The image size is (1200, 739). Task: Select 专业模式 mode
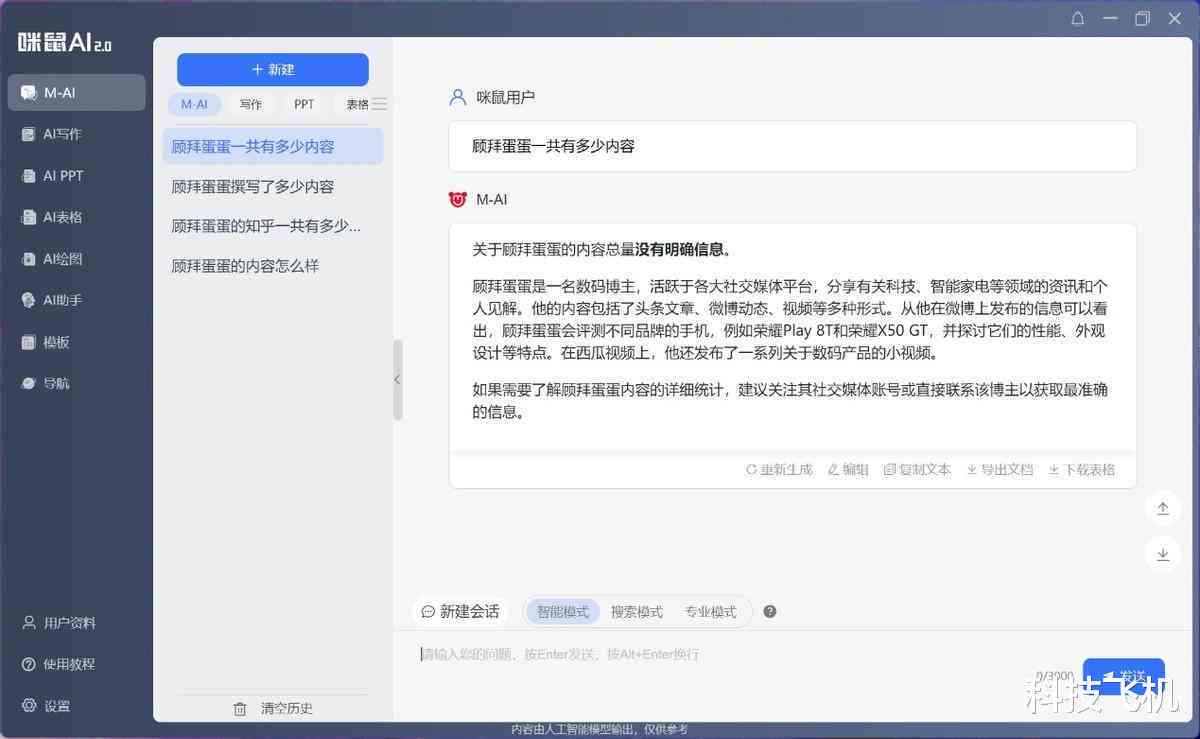pyautogui.click(x=710, y=611)
